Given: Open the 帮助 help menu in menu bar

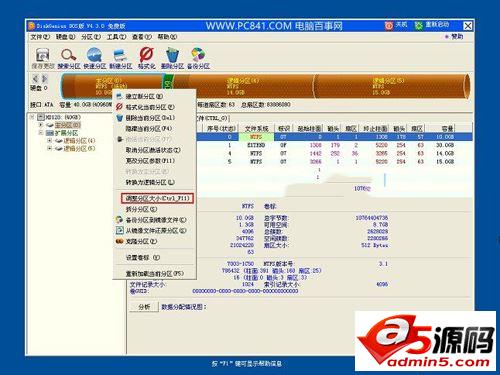Looking at the screenshot, I should pyautogui.click(x=167, y=37).
